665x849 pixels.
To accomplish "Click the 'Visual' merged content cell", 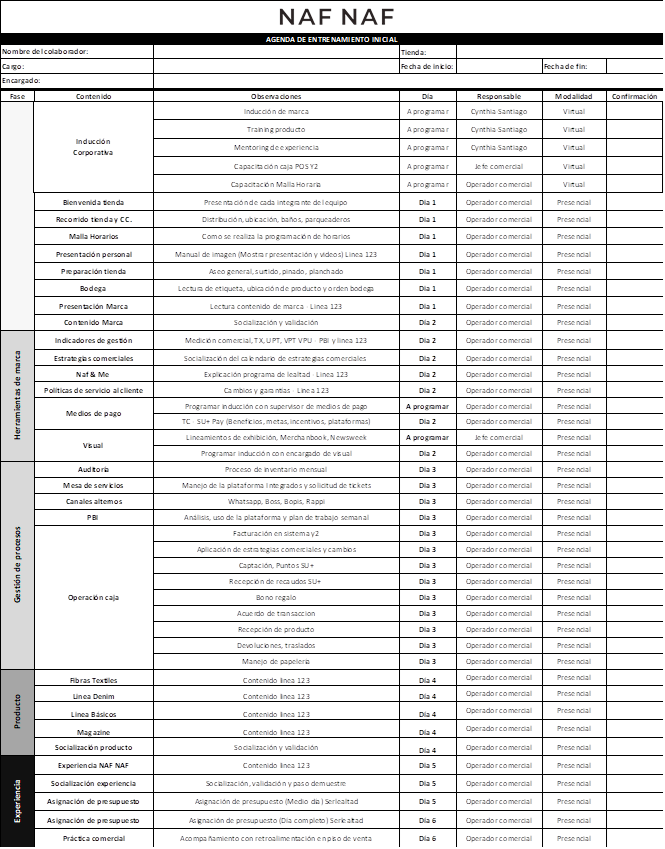I will click(x=94, y=446).
